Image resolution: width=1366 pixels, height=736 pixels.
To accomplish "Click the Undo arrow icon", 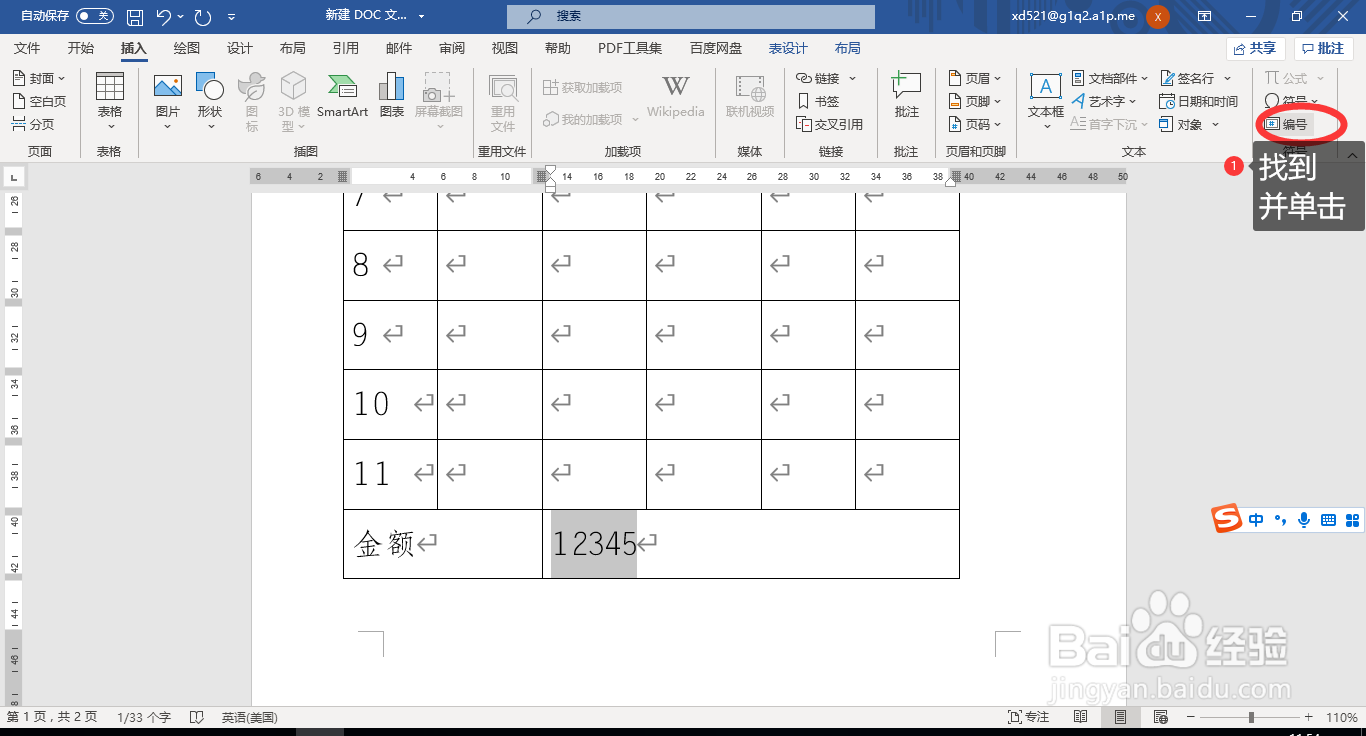I will 164,16.
